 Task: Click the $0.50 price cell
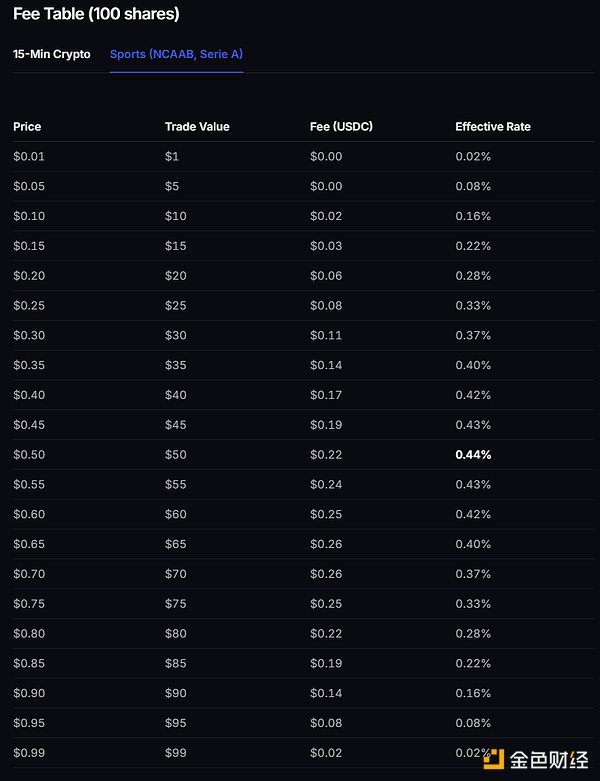click(x=29, y=455)
